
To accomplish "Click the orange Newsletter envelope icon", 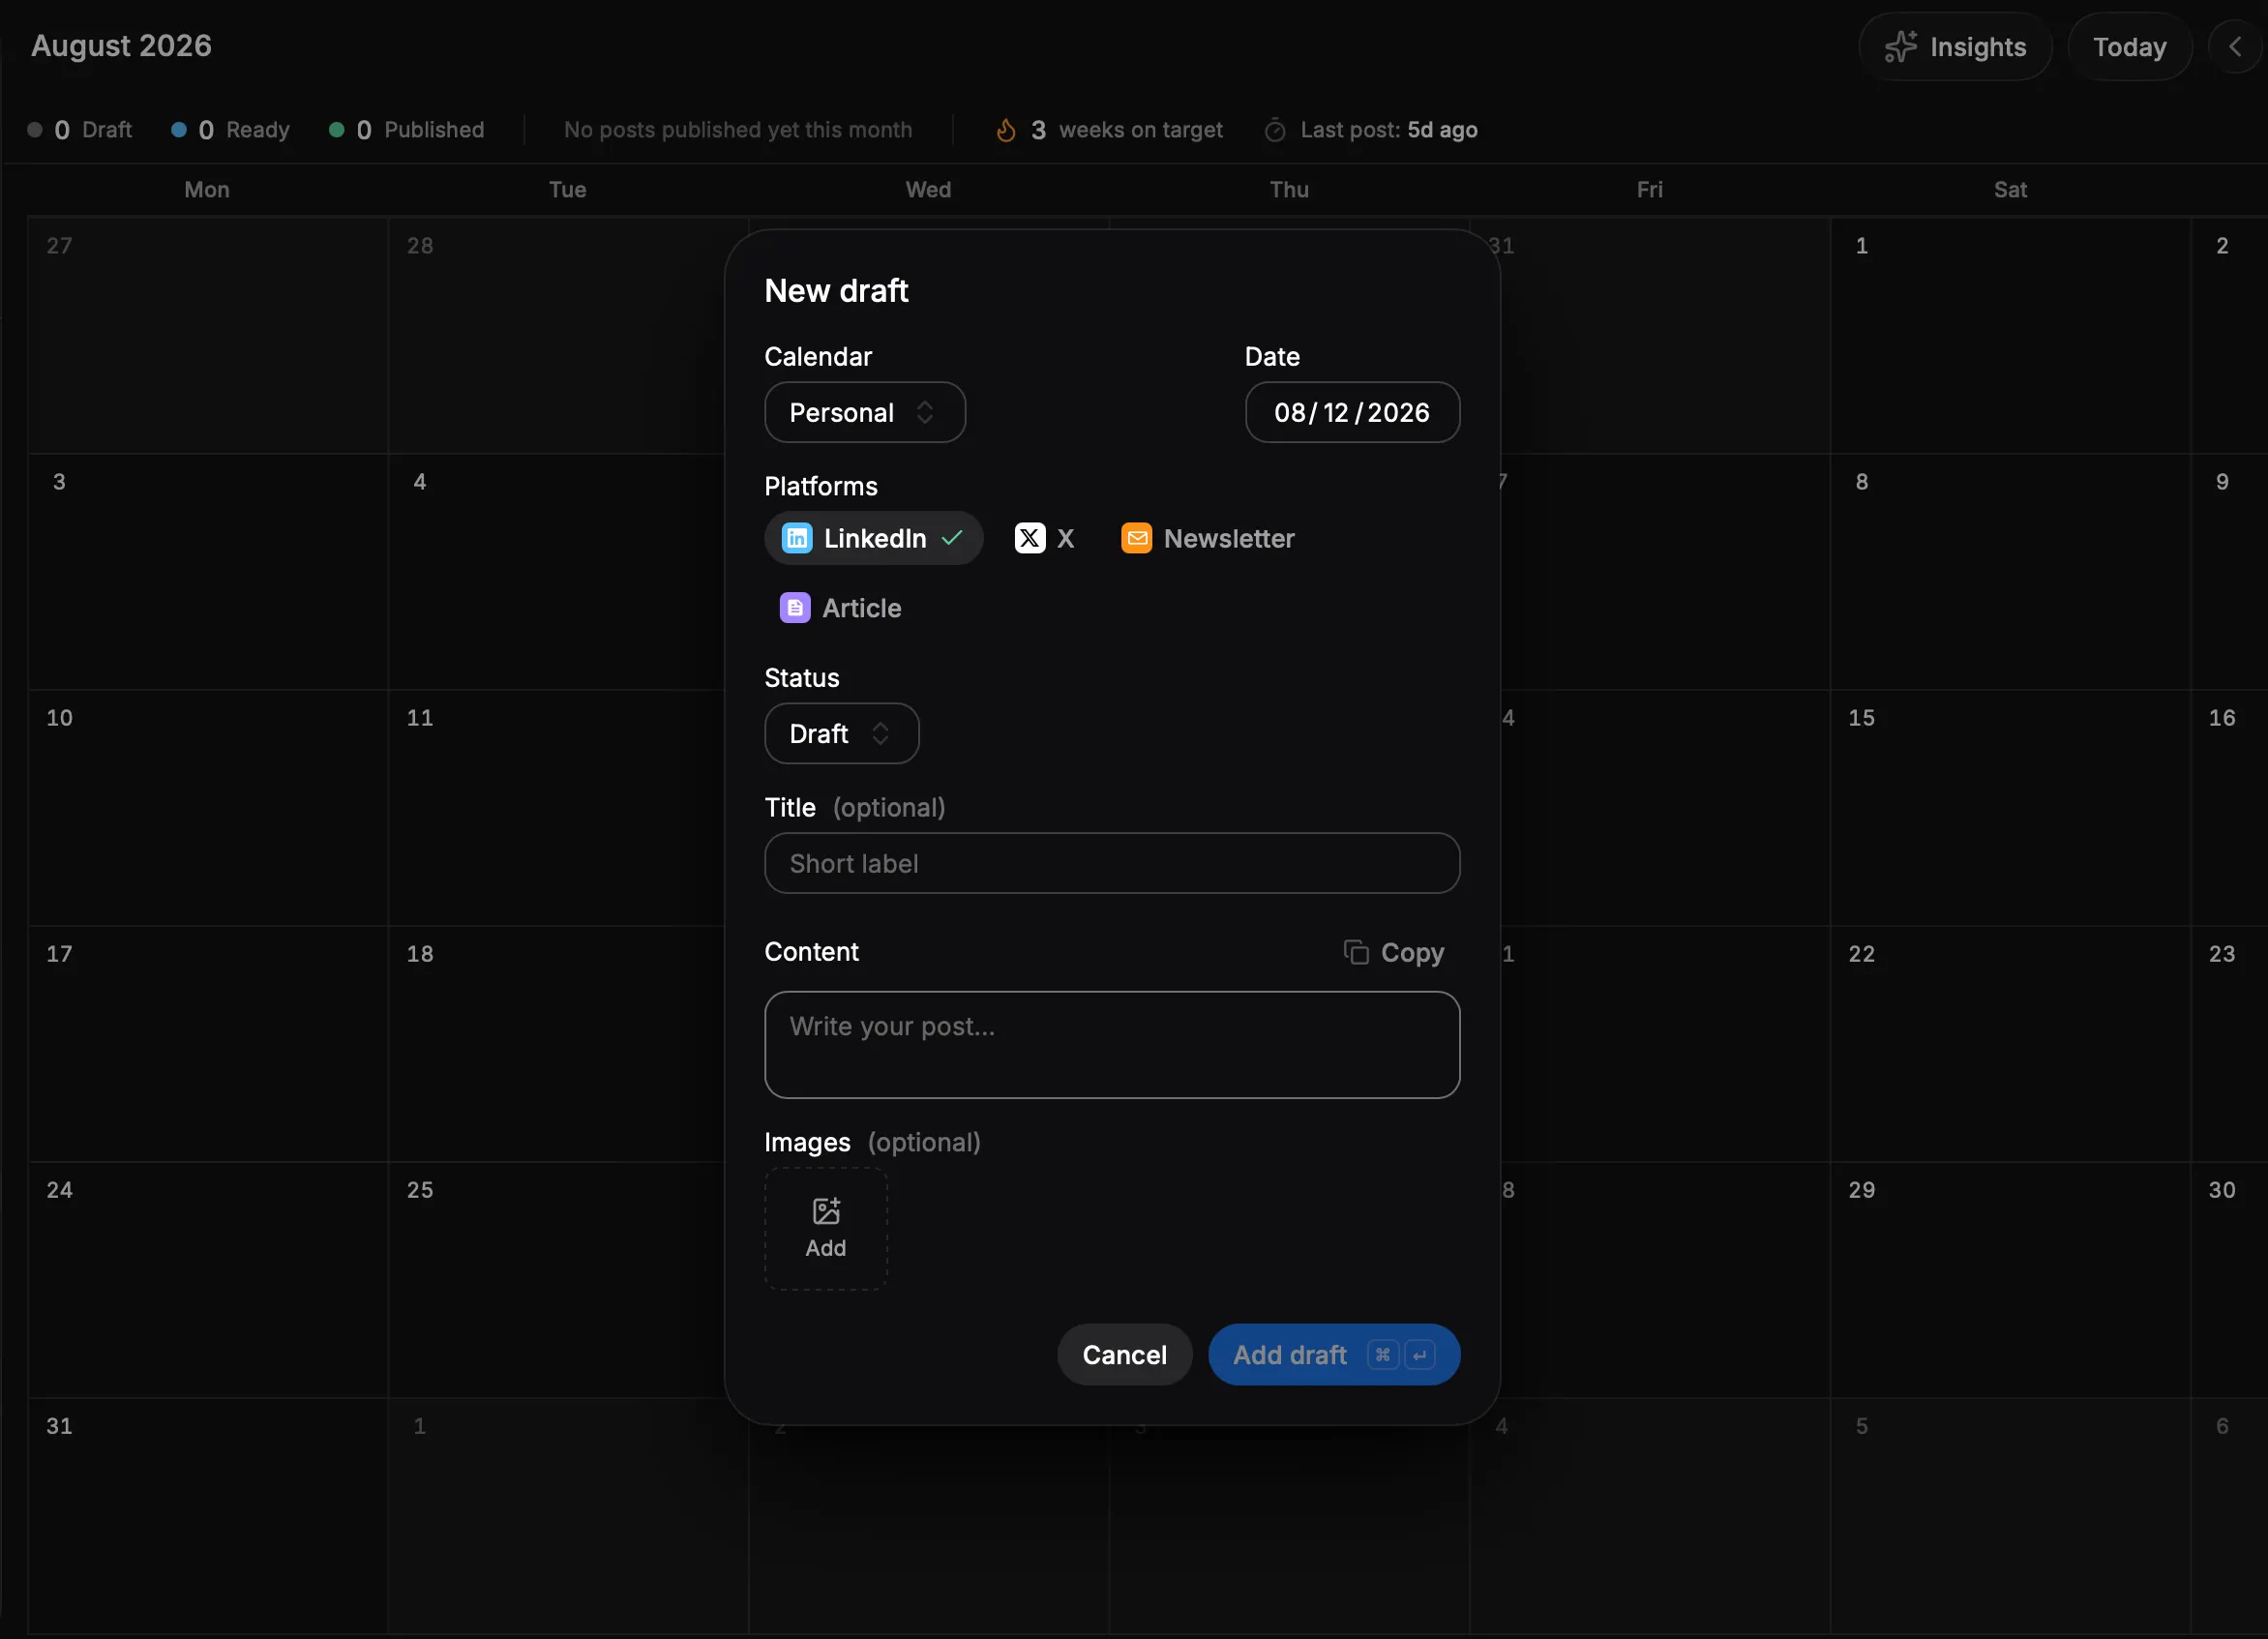I will 1137,538.
